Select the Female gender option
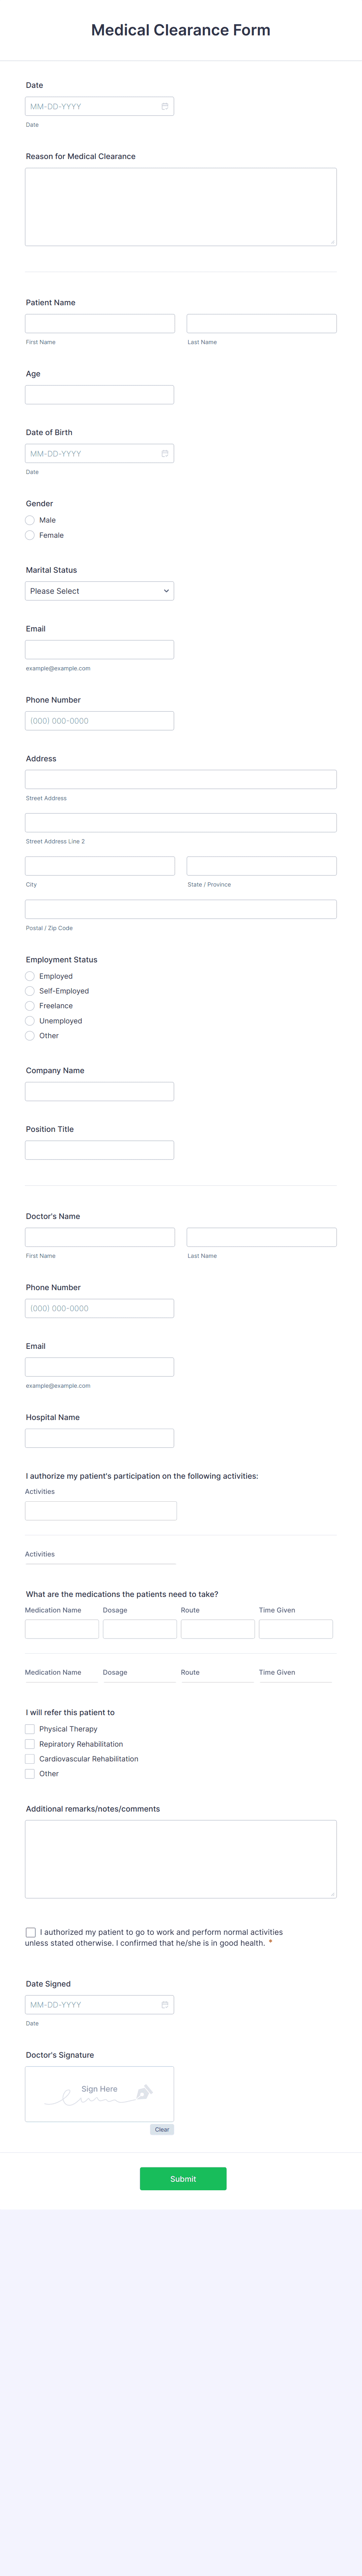The image size is (362, 2576). [30, 535]
